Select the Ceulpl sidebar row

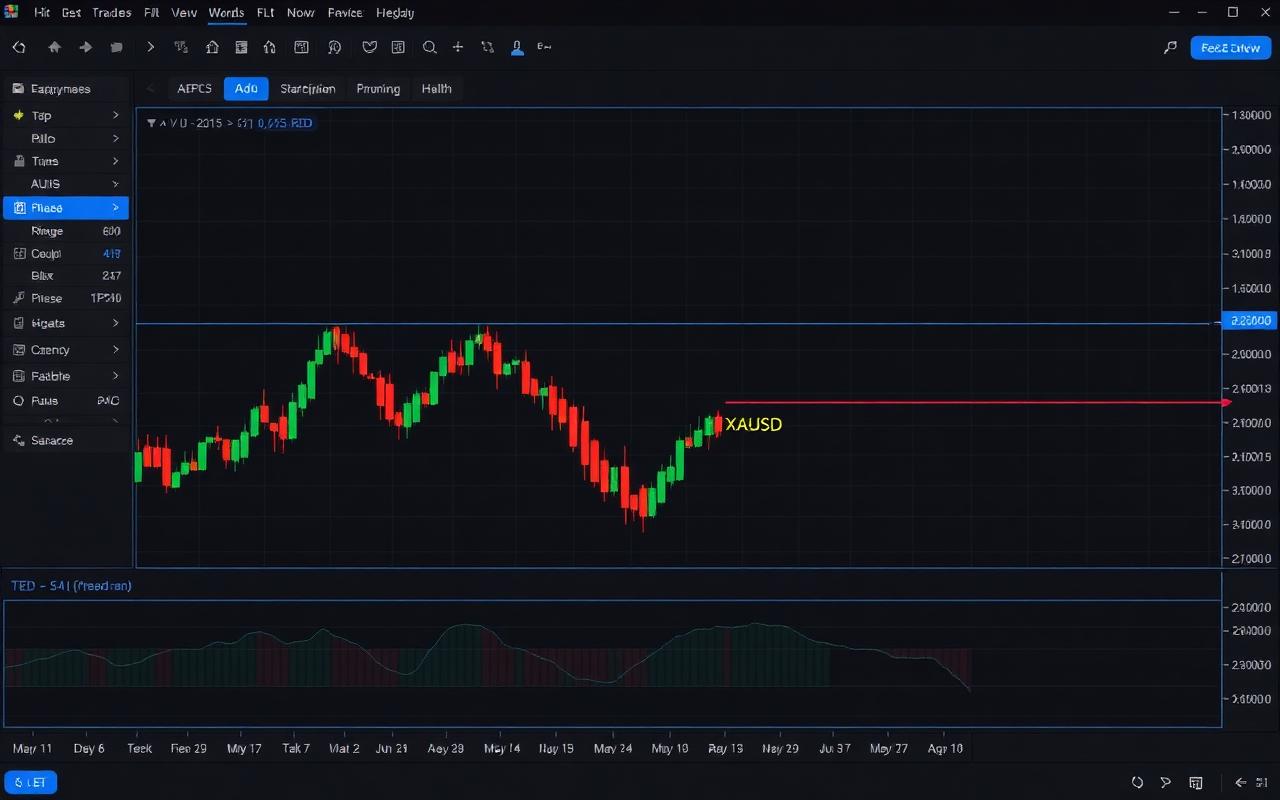pos(66,254)
